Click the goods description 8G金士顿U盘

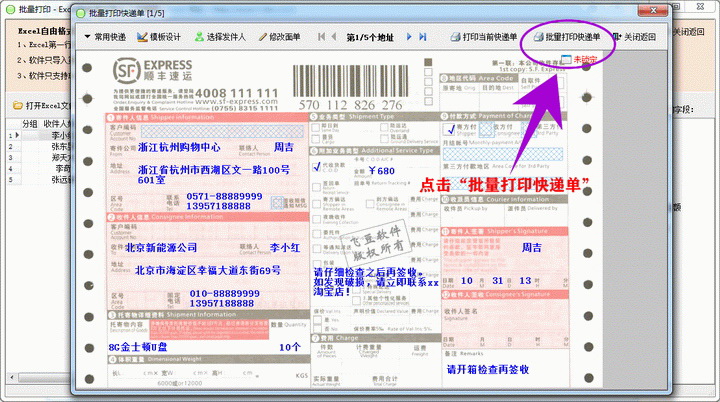(138, 347)
